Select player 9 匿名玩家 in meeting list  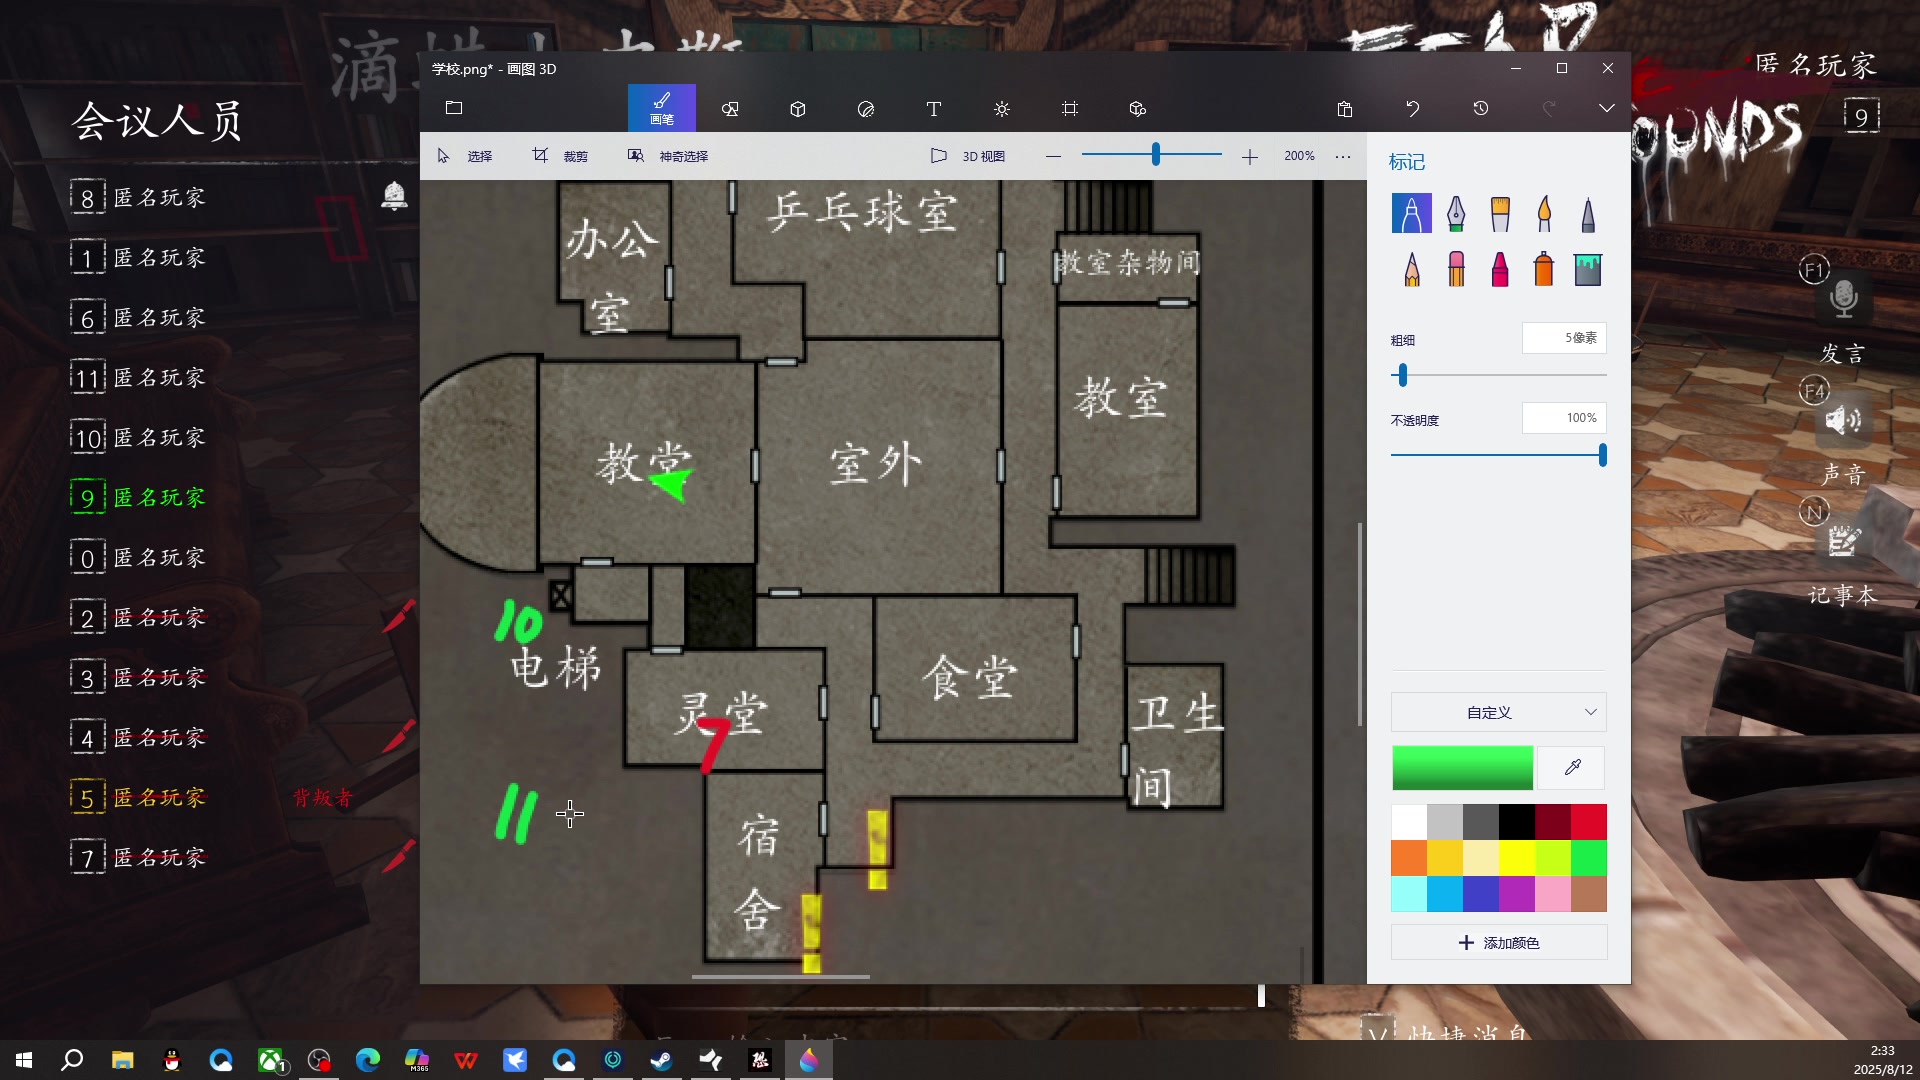(138, 497)
